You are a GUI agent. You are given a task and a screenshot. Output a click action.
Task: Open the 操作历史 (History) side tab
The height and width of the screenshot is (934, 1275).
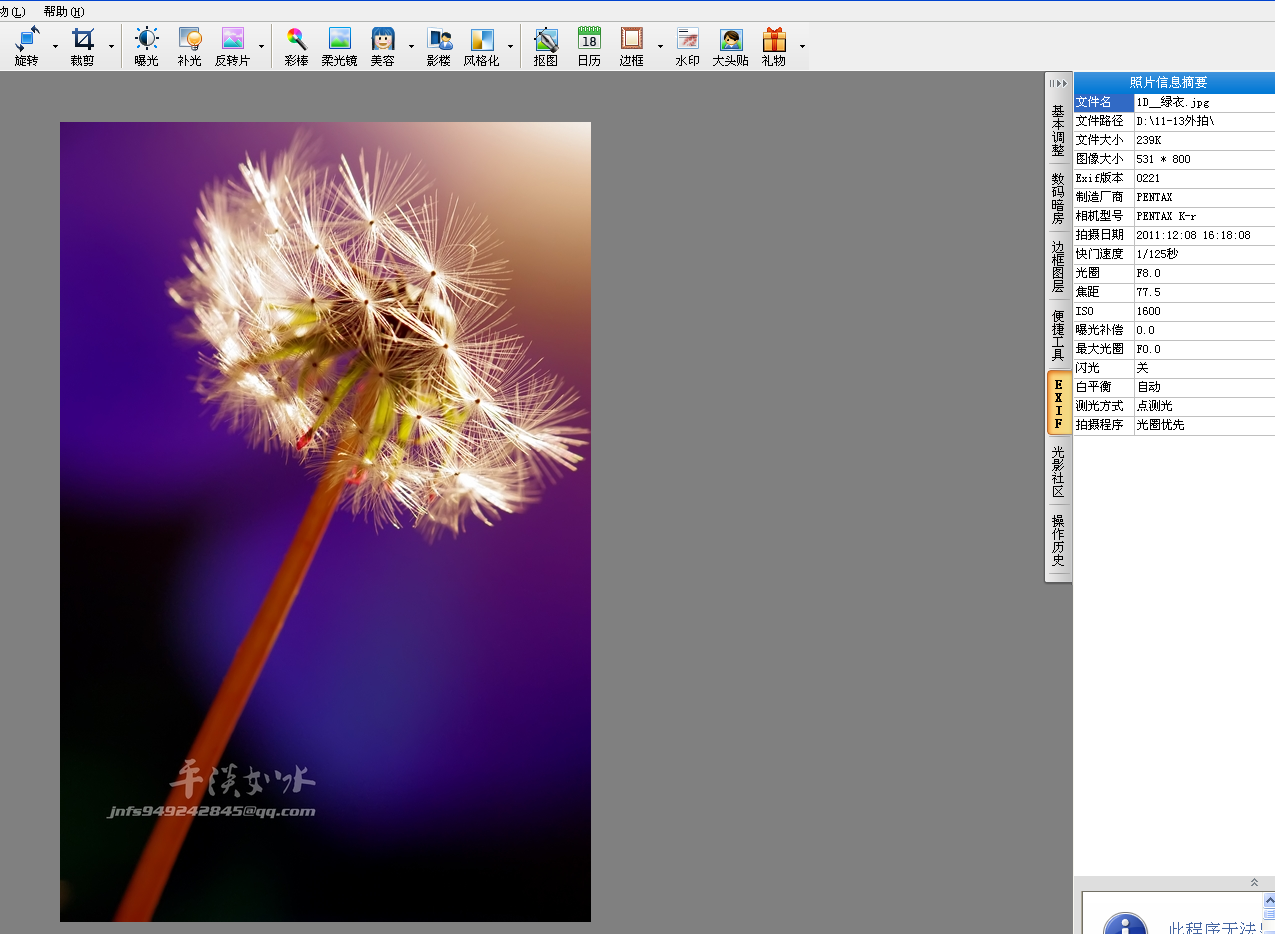[1058, 540]
